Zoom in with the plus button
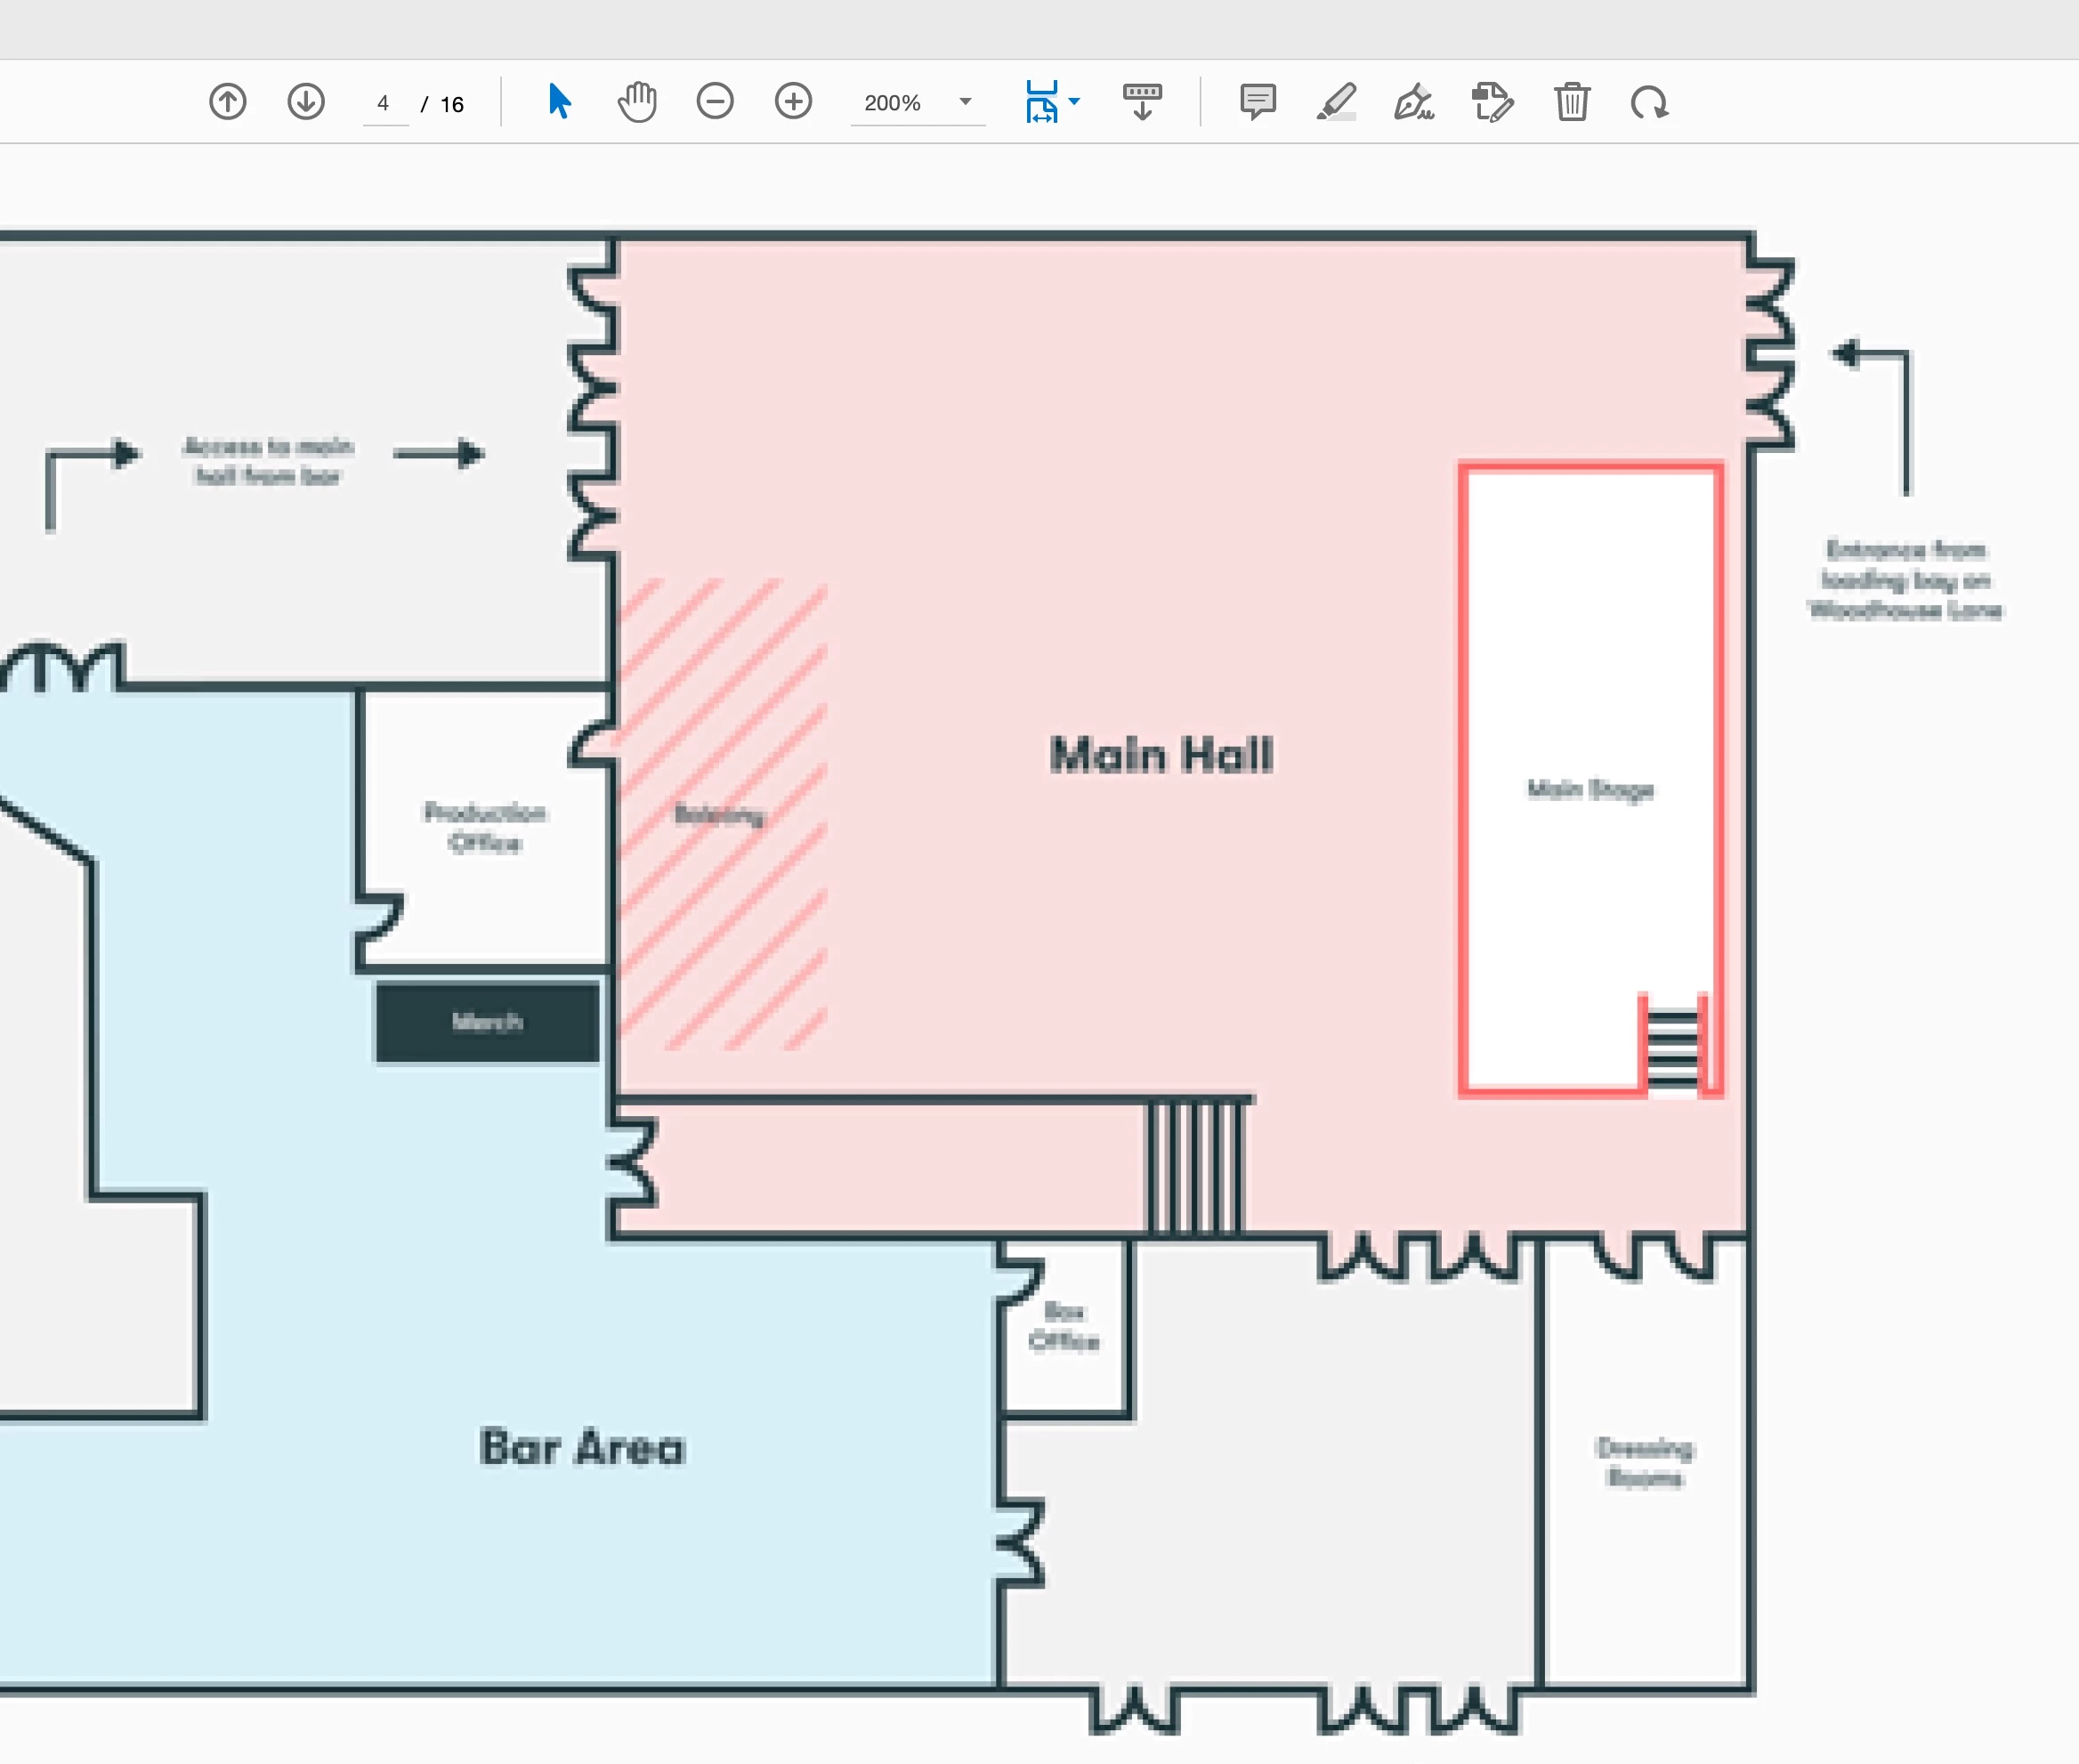2079x1764 pixels. (794, 102)
